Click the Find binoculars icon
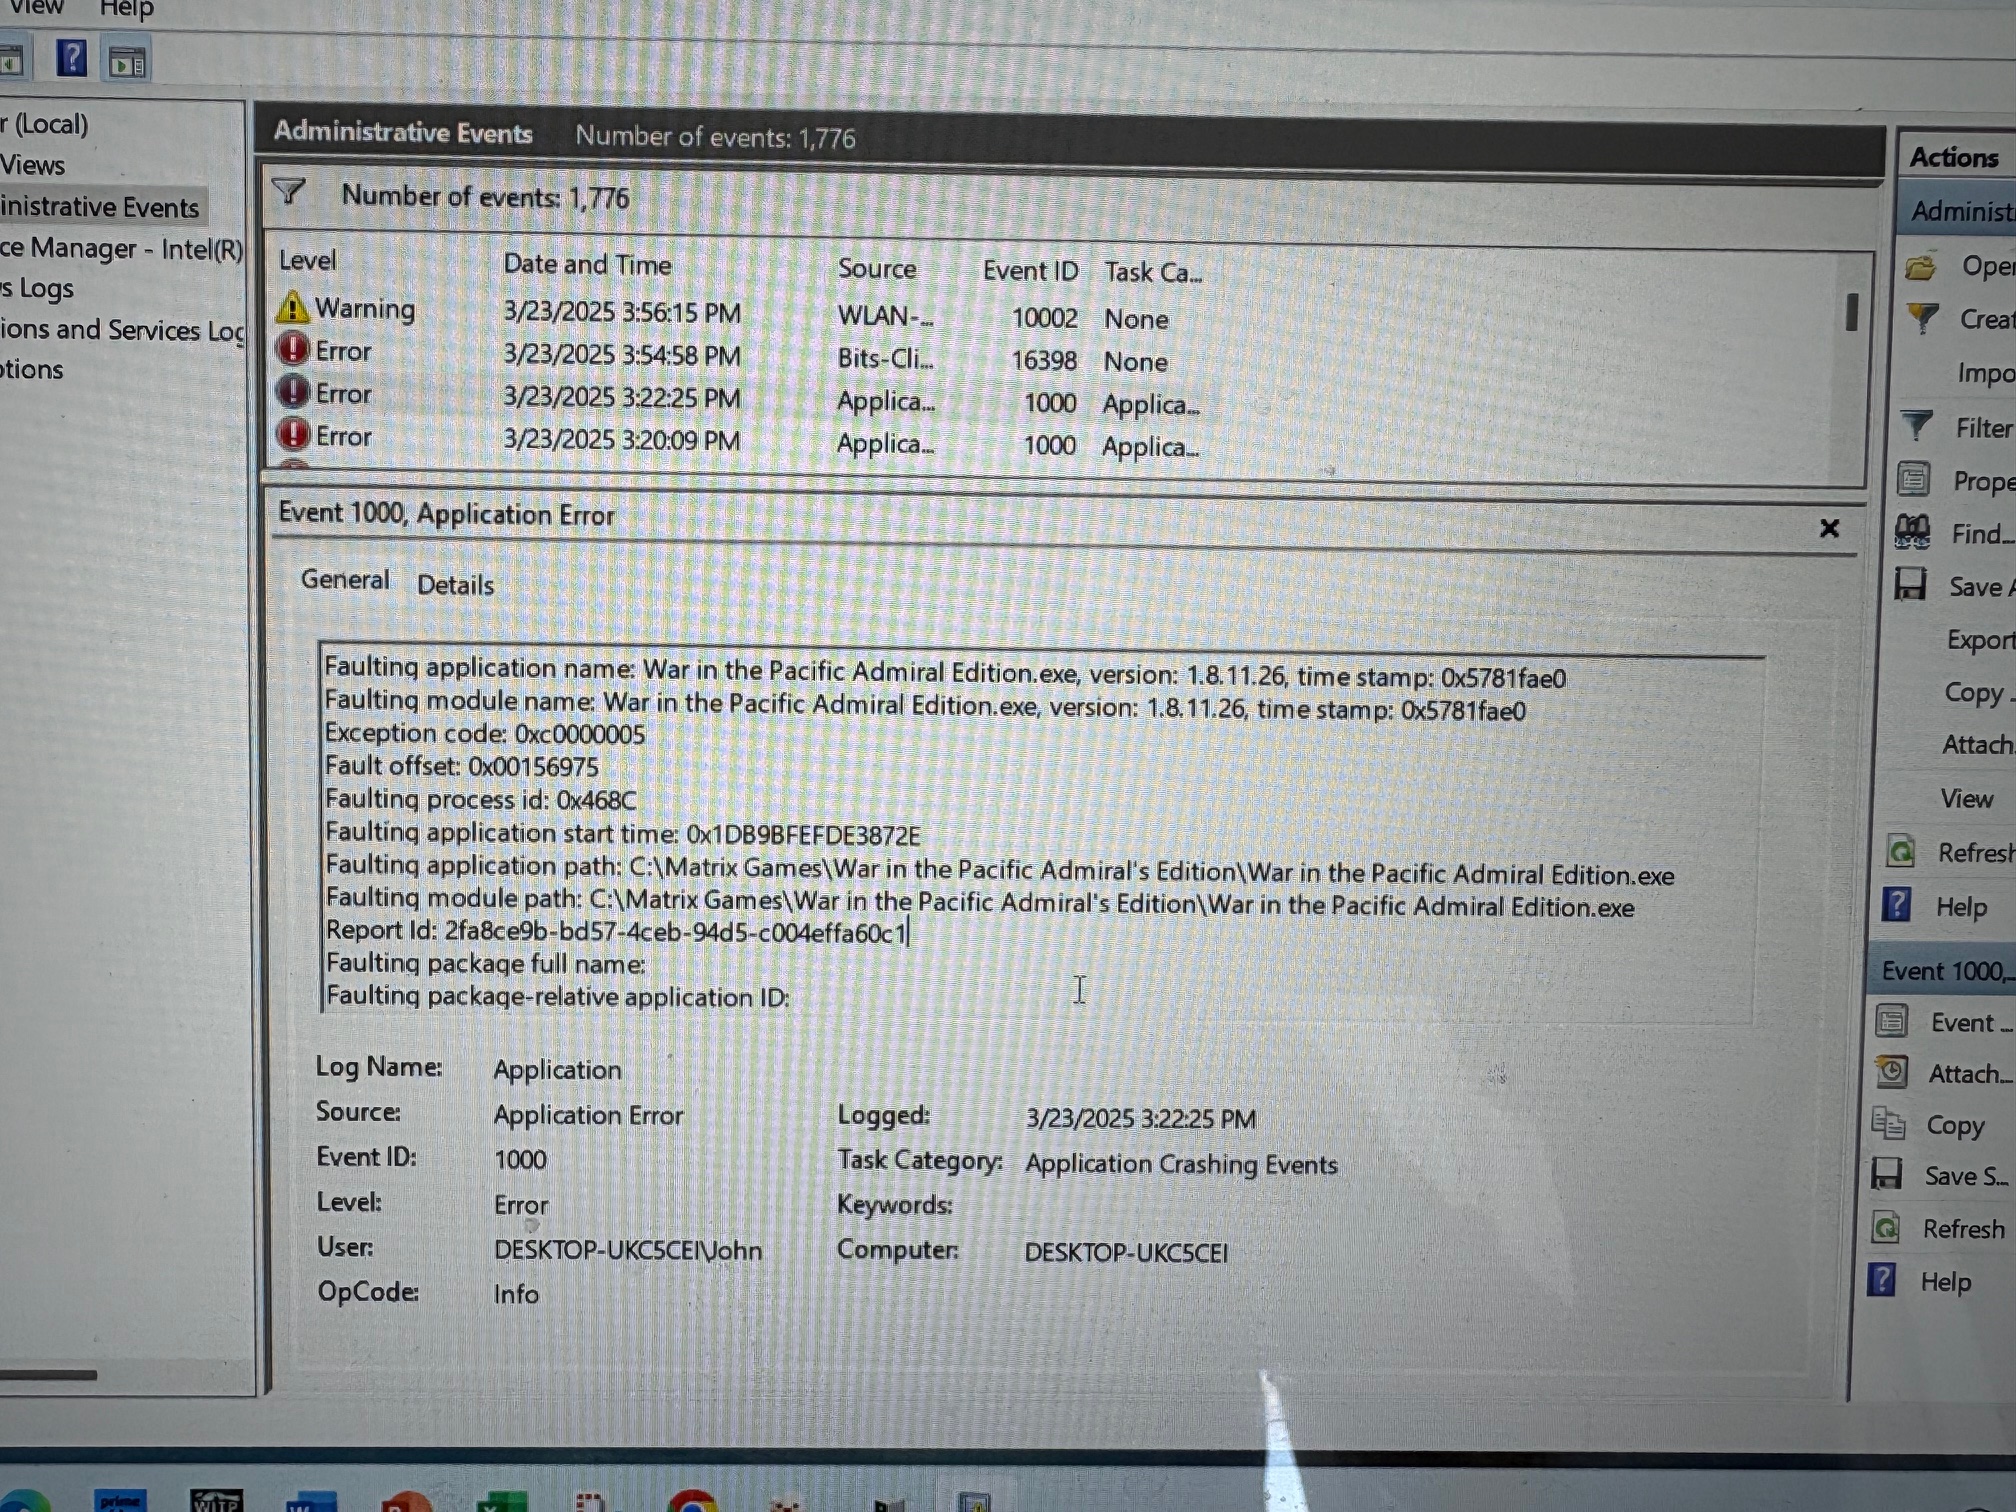This screenshot has width=2016, height=1512. click(x=1912, y=532)
